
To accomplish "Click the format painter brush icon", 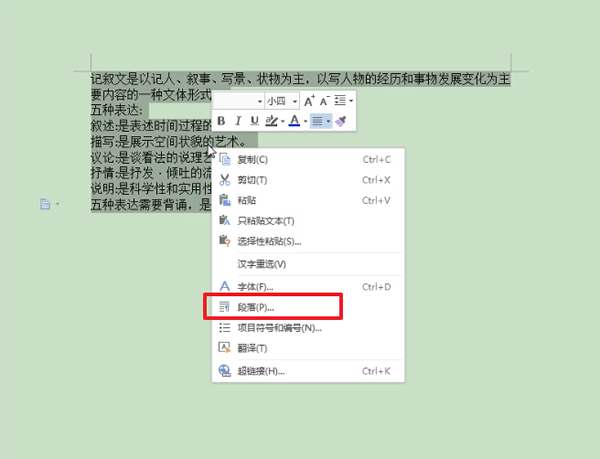I will [341, 121].
